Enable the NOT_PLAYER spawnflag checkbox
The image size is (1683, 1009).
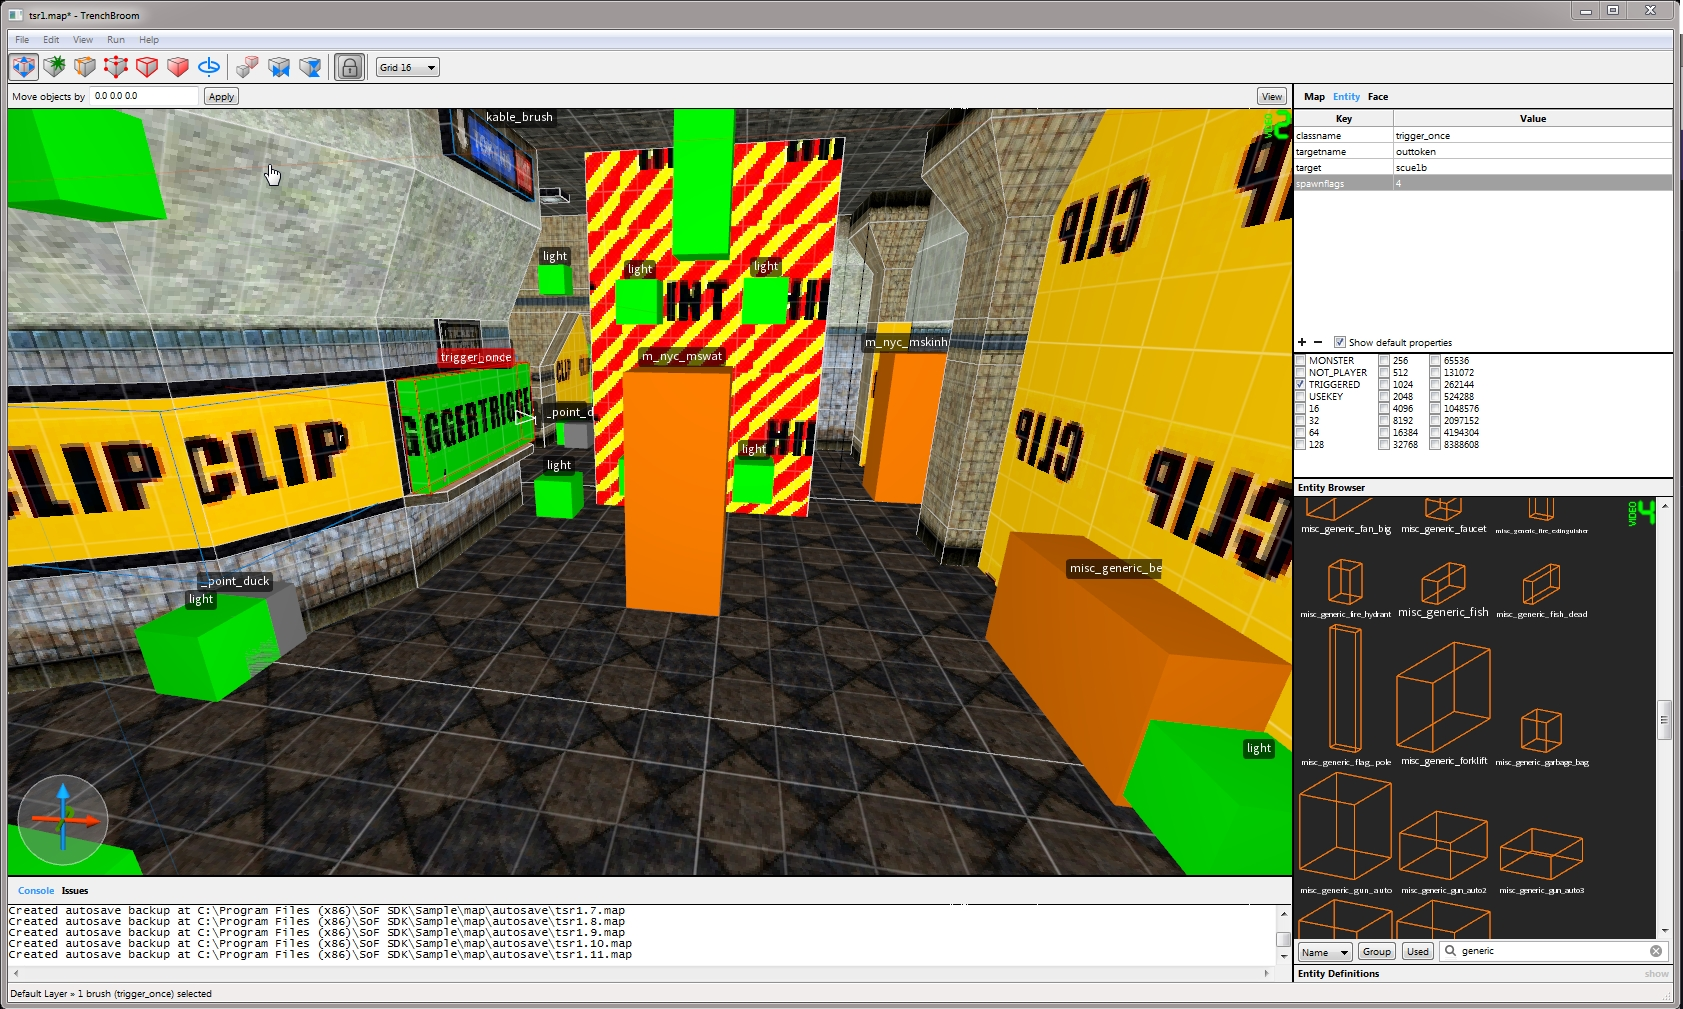(1301, 372)
